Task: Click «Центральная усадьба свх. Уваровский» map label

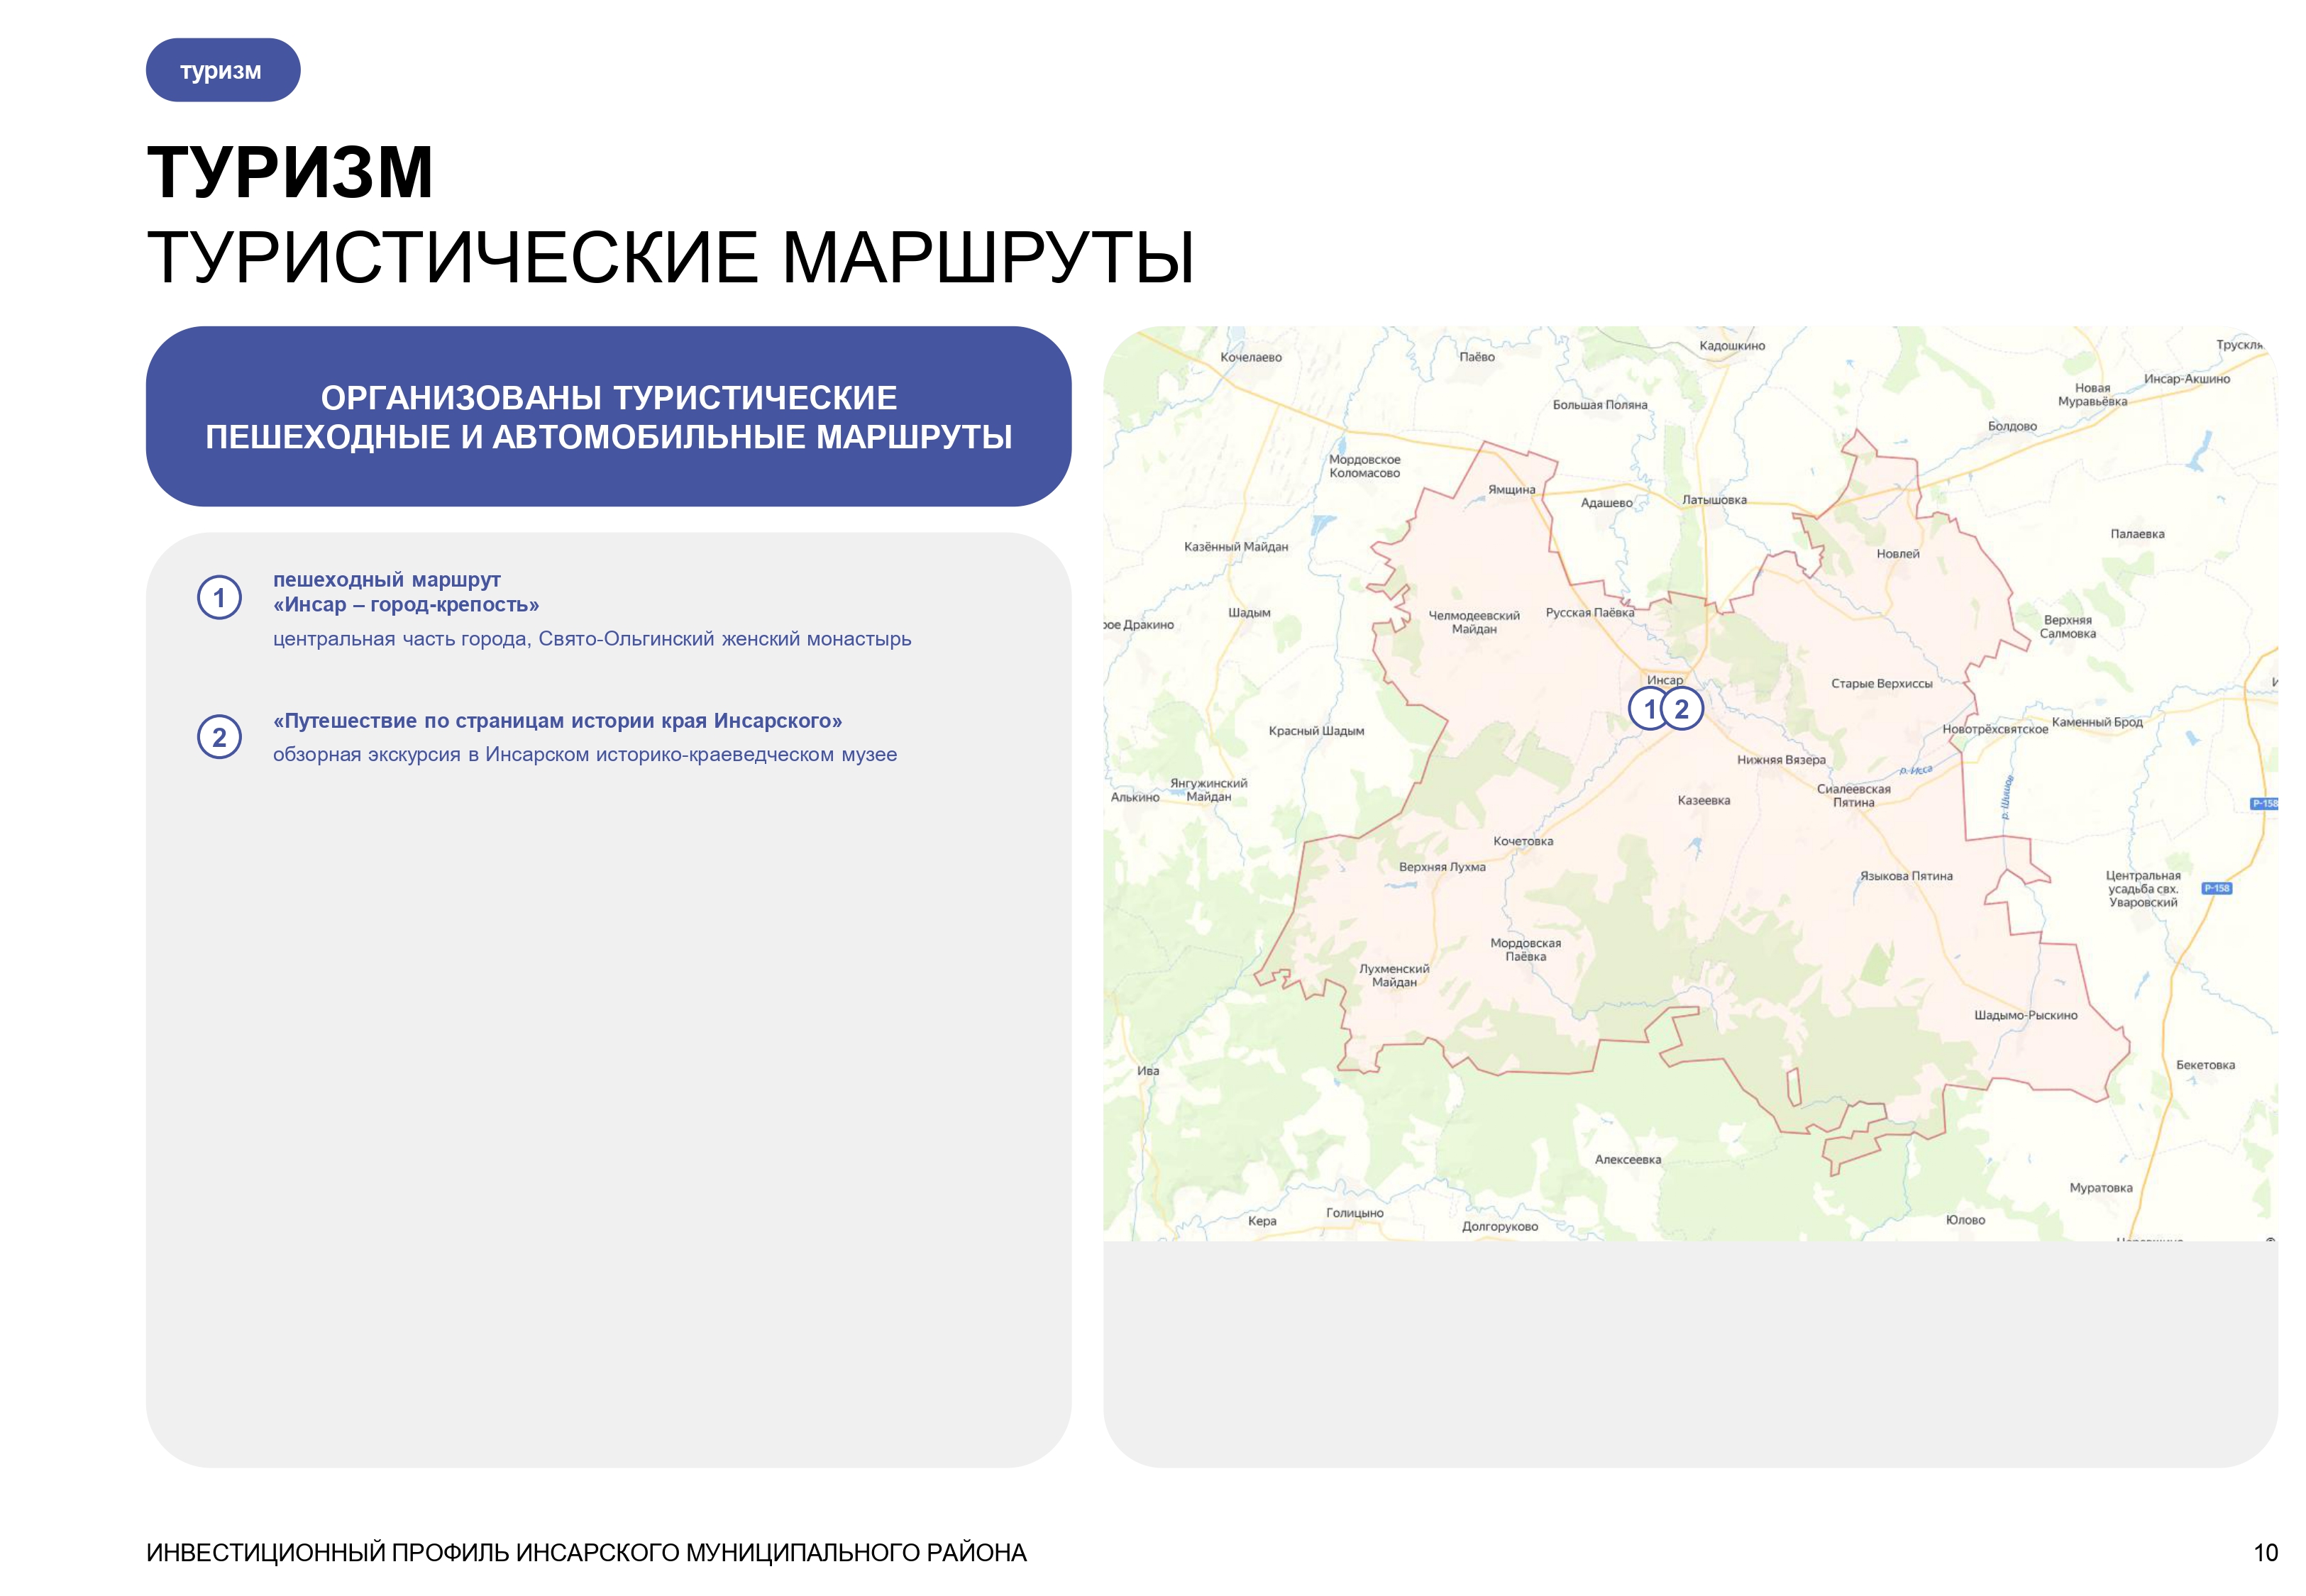Action: click(x=2143, y=889)
